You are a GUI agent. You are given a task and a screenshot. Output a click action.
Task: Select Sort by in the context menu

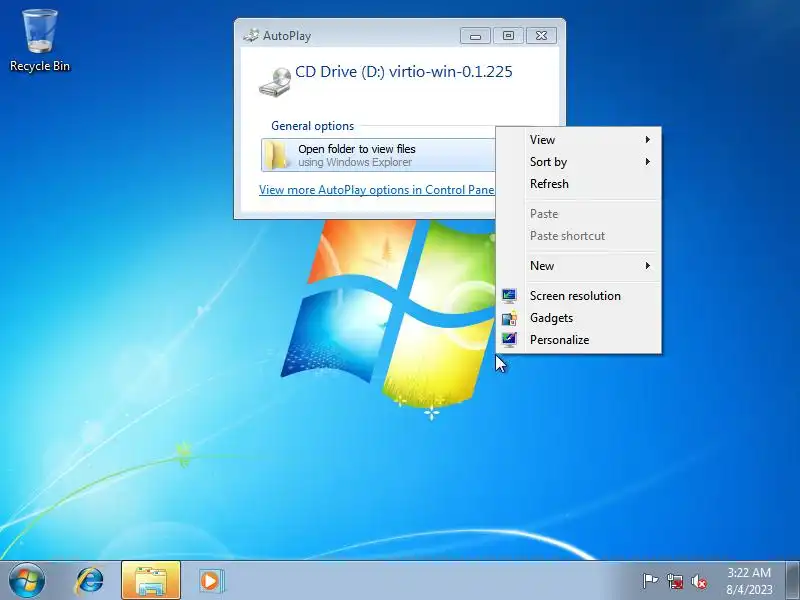pyautogui.click(x=579, y=162)
